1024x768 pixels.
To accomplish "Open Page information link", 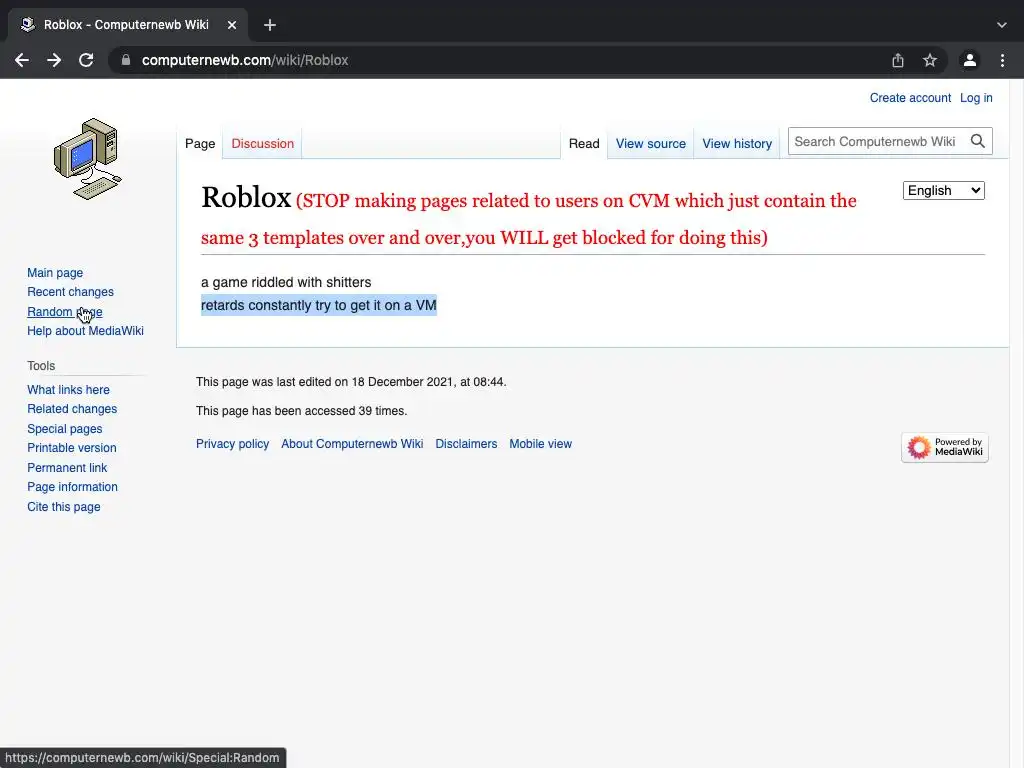I will click(72, 487).
